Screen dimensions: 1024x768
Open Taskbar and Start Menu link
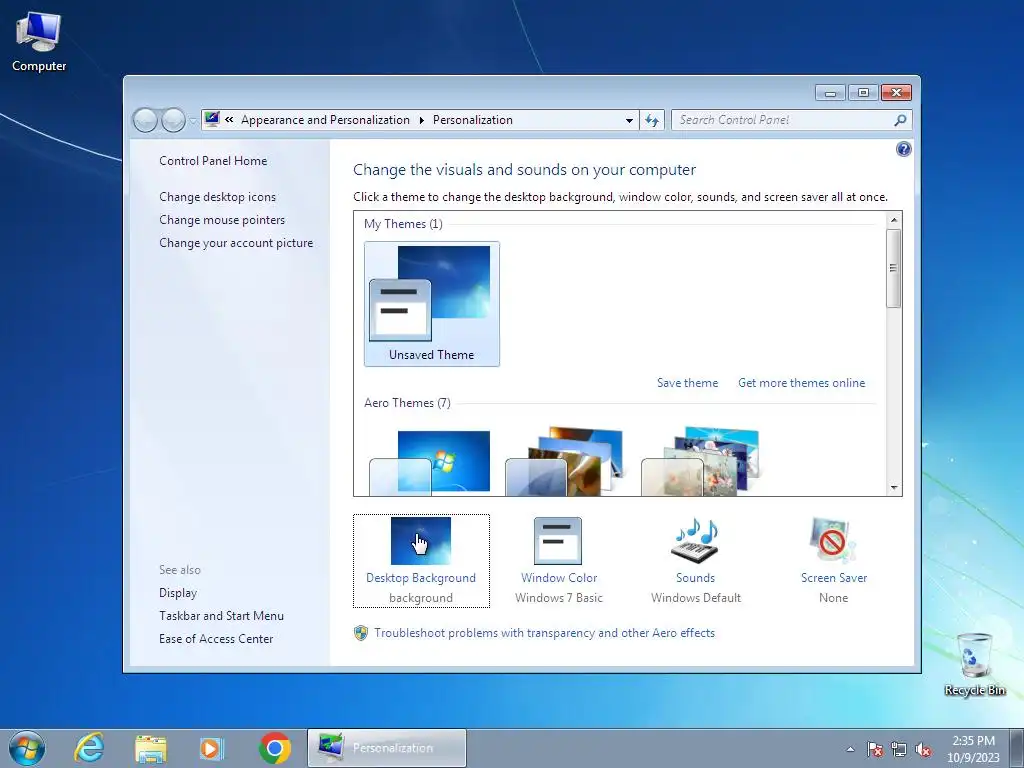click(221, 616)
